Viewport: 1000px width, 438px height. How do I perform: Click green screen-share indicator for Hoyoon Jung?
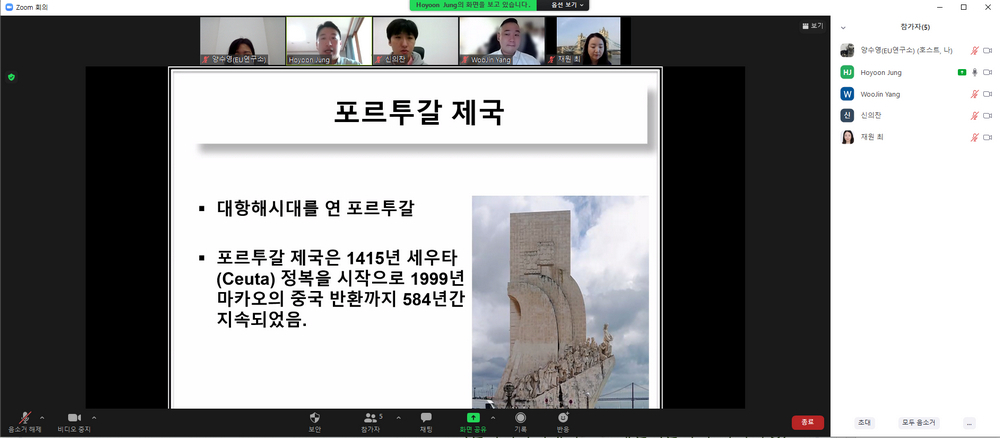coord(962,73)
